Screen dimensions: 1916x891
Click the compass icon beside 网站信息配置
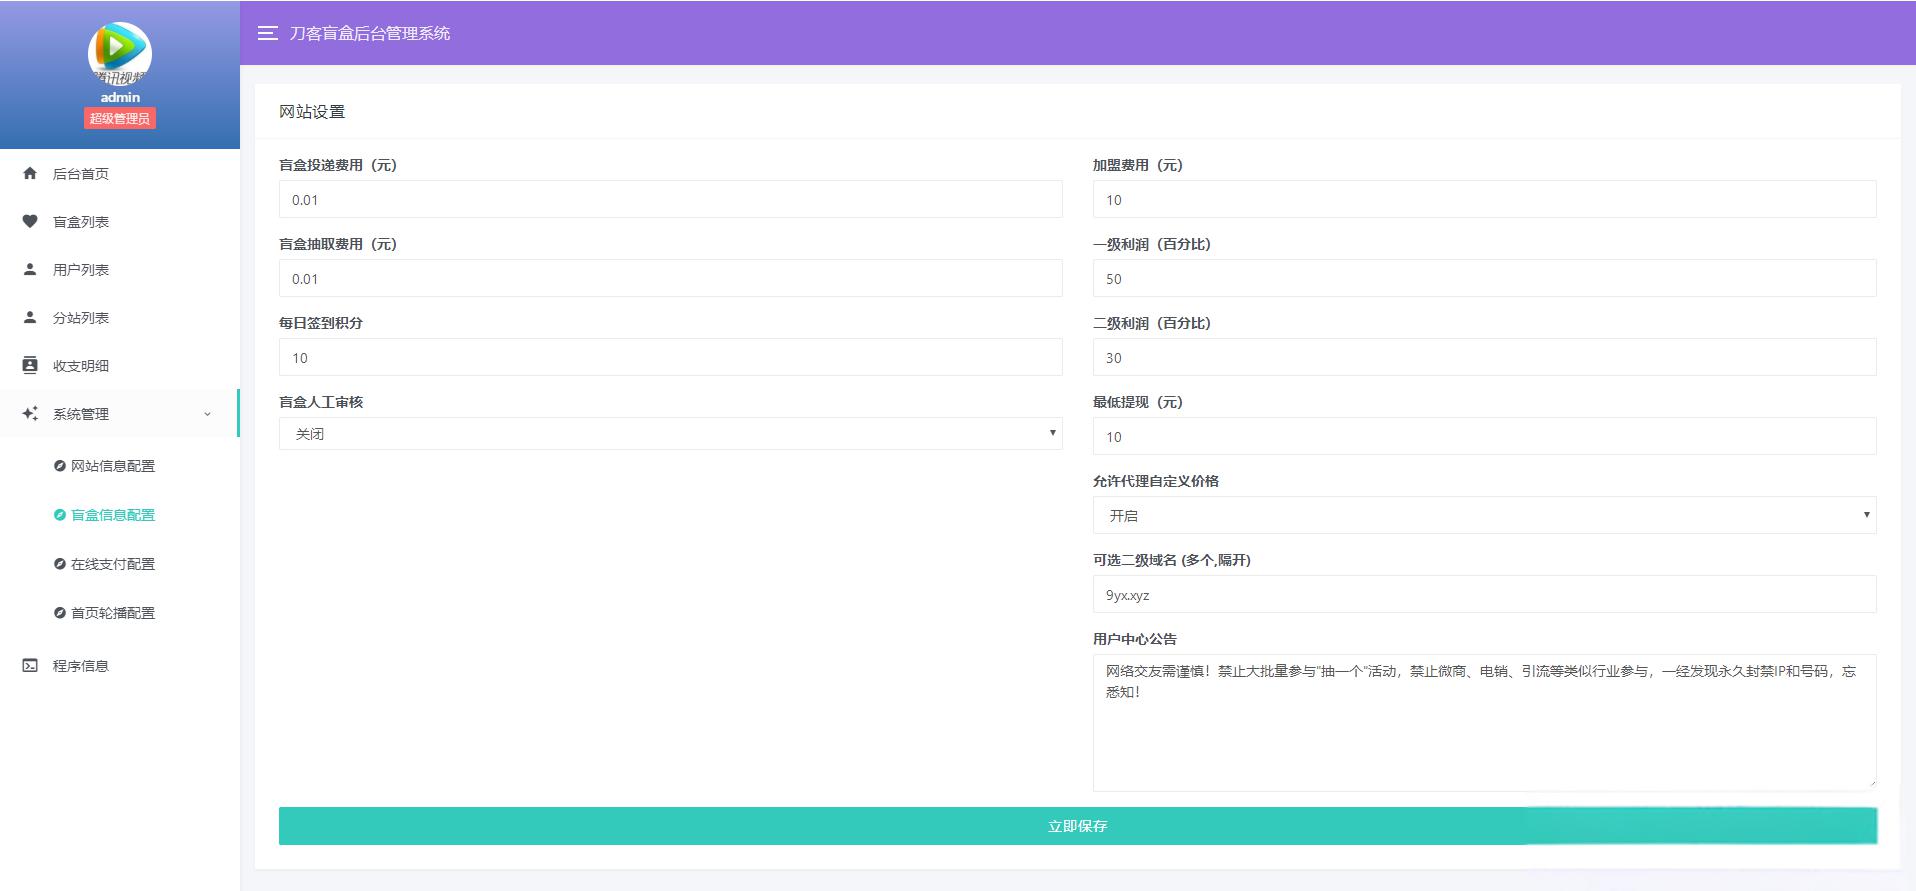(x=60, y=466)
